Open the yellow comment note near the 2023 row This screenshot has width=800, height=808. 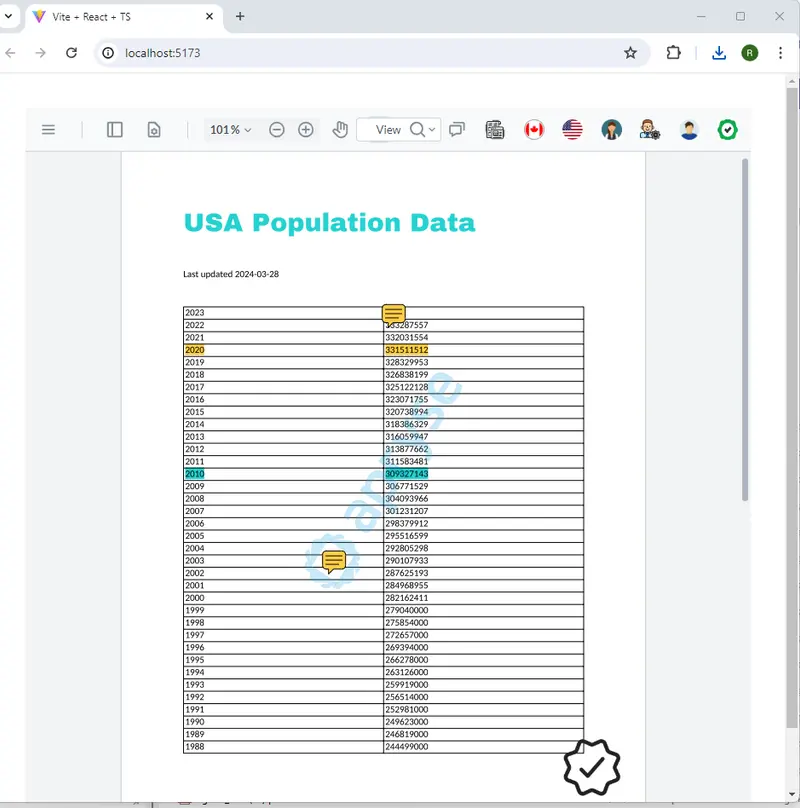(x=393, y=314)
